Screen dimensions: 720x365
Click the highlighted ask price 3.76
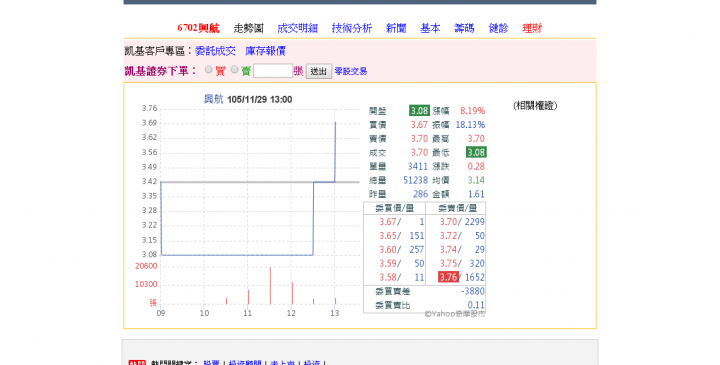448,277
